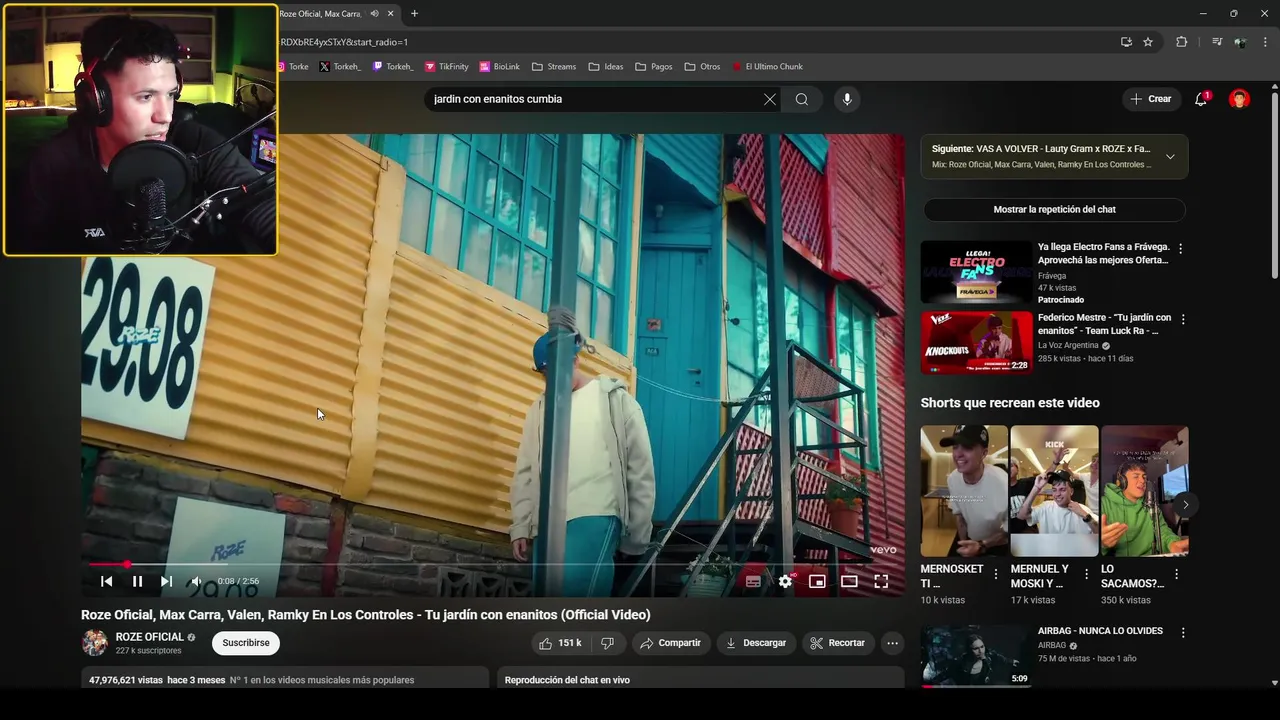Image resolution: width=1280 pixels, height=720 pixels.
Task: Open options for AIRBAG video
Action: (x=1183, y=633)
